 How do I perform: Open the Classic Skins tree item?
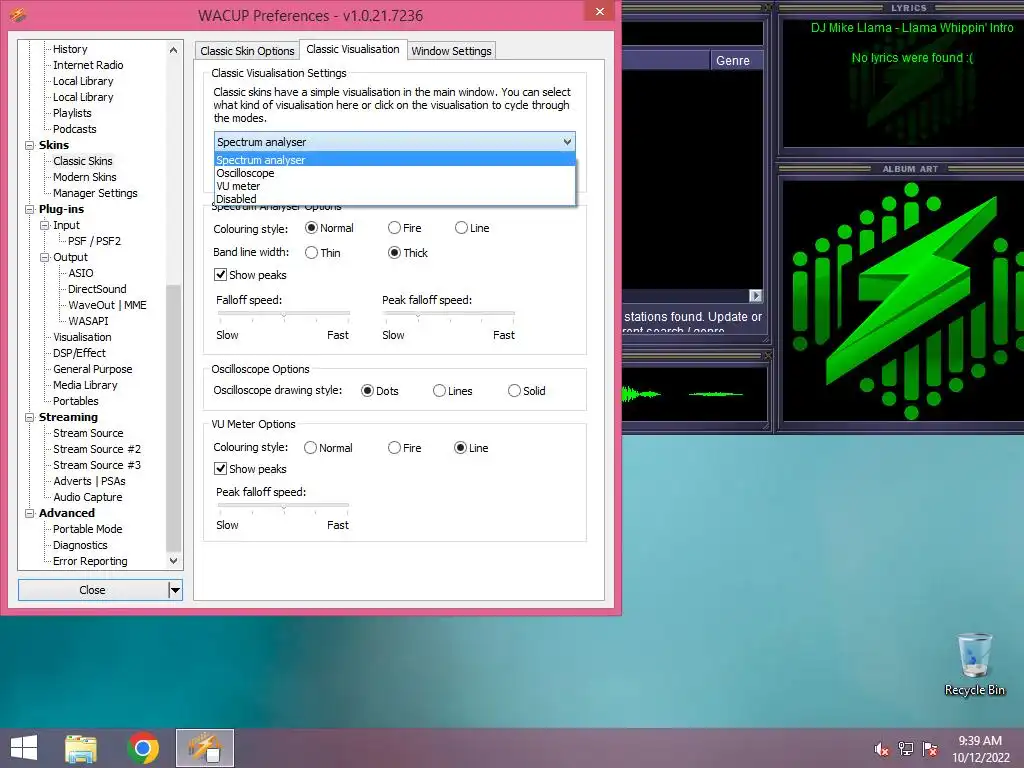(x=83, y=161)
